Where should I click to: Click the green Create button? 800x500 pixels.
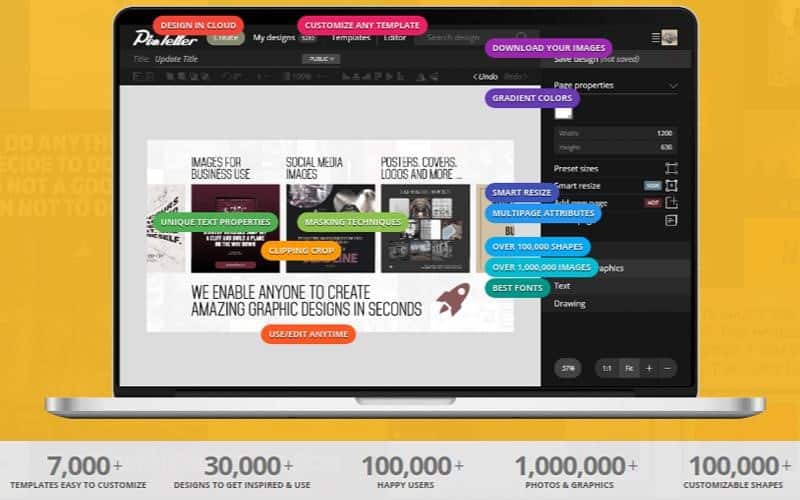(226, 38)
